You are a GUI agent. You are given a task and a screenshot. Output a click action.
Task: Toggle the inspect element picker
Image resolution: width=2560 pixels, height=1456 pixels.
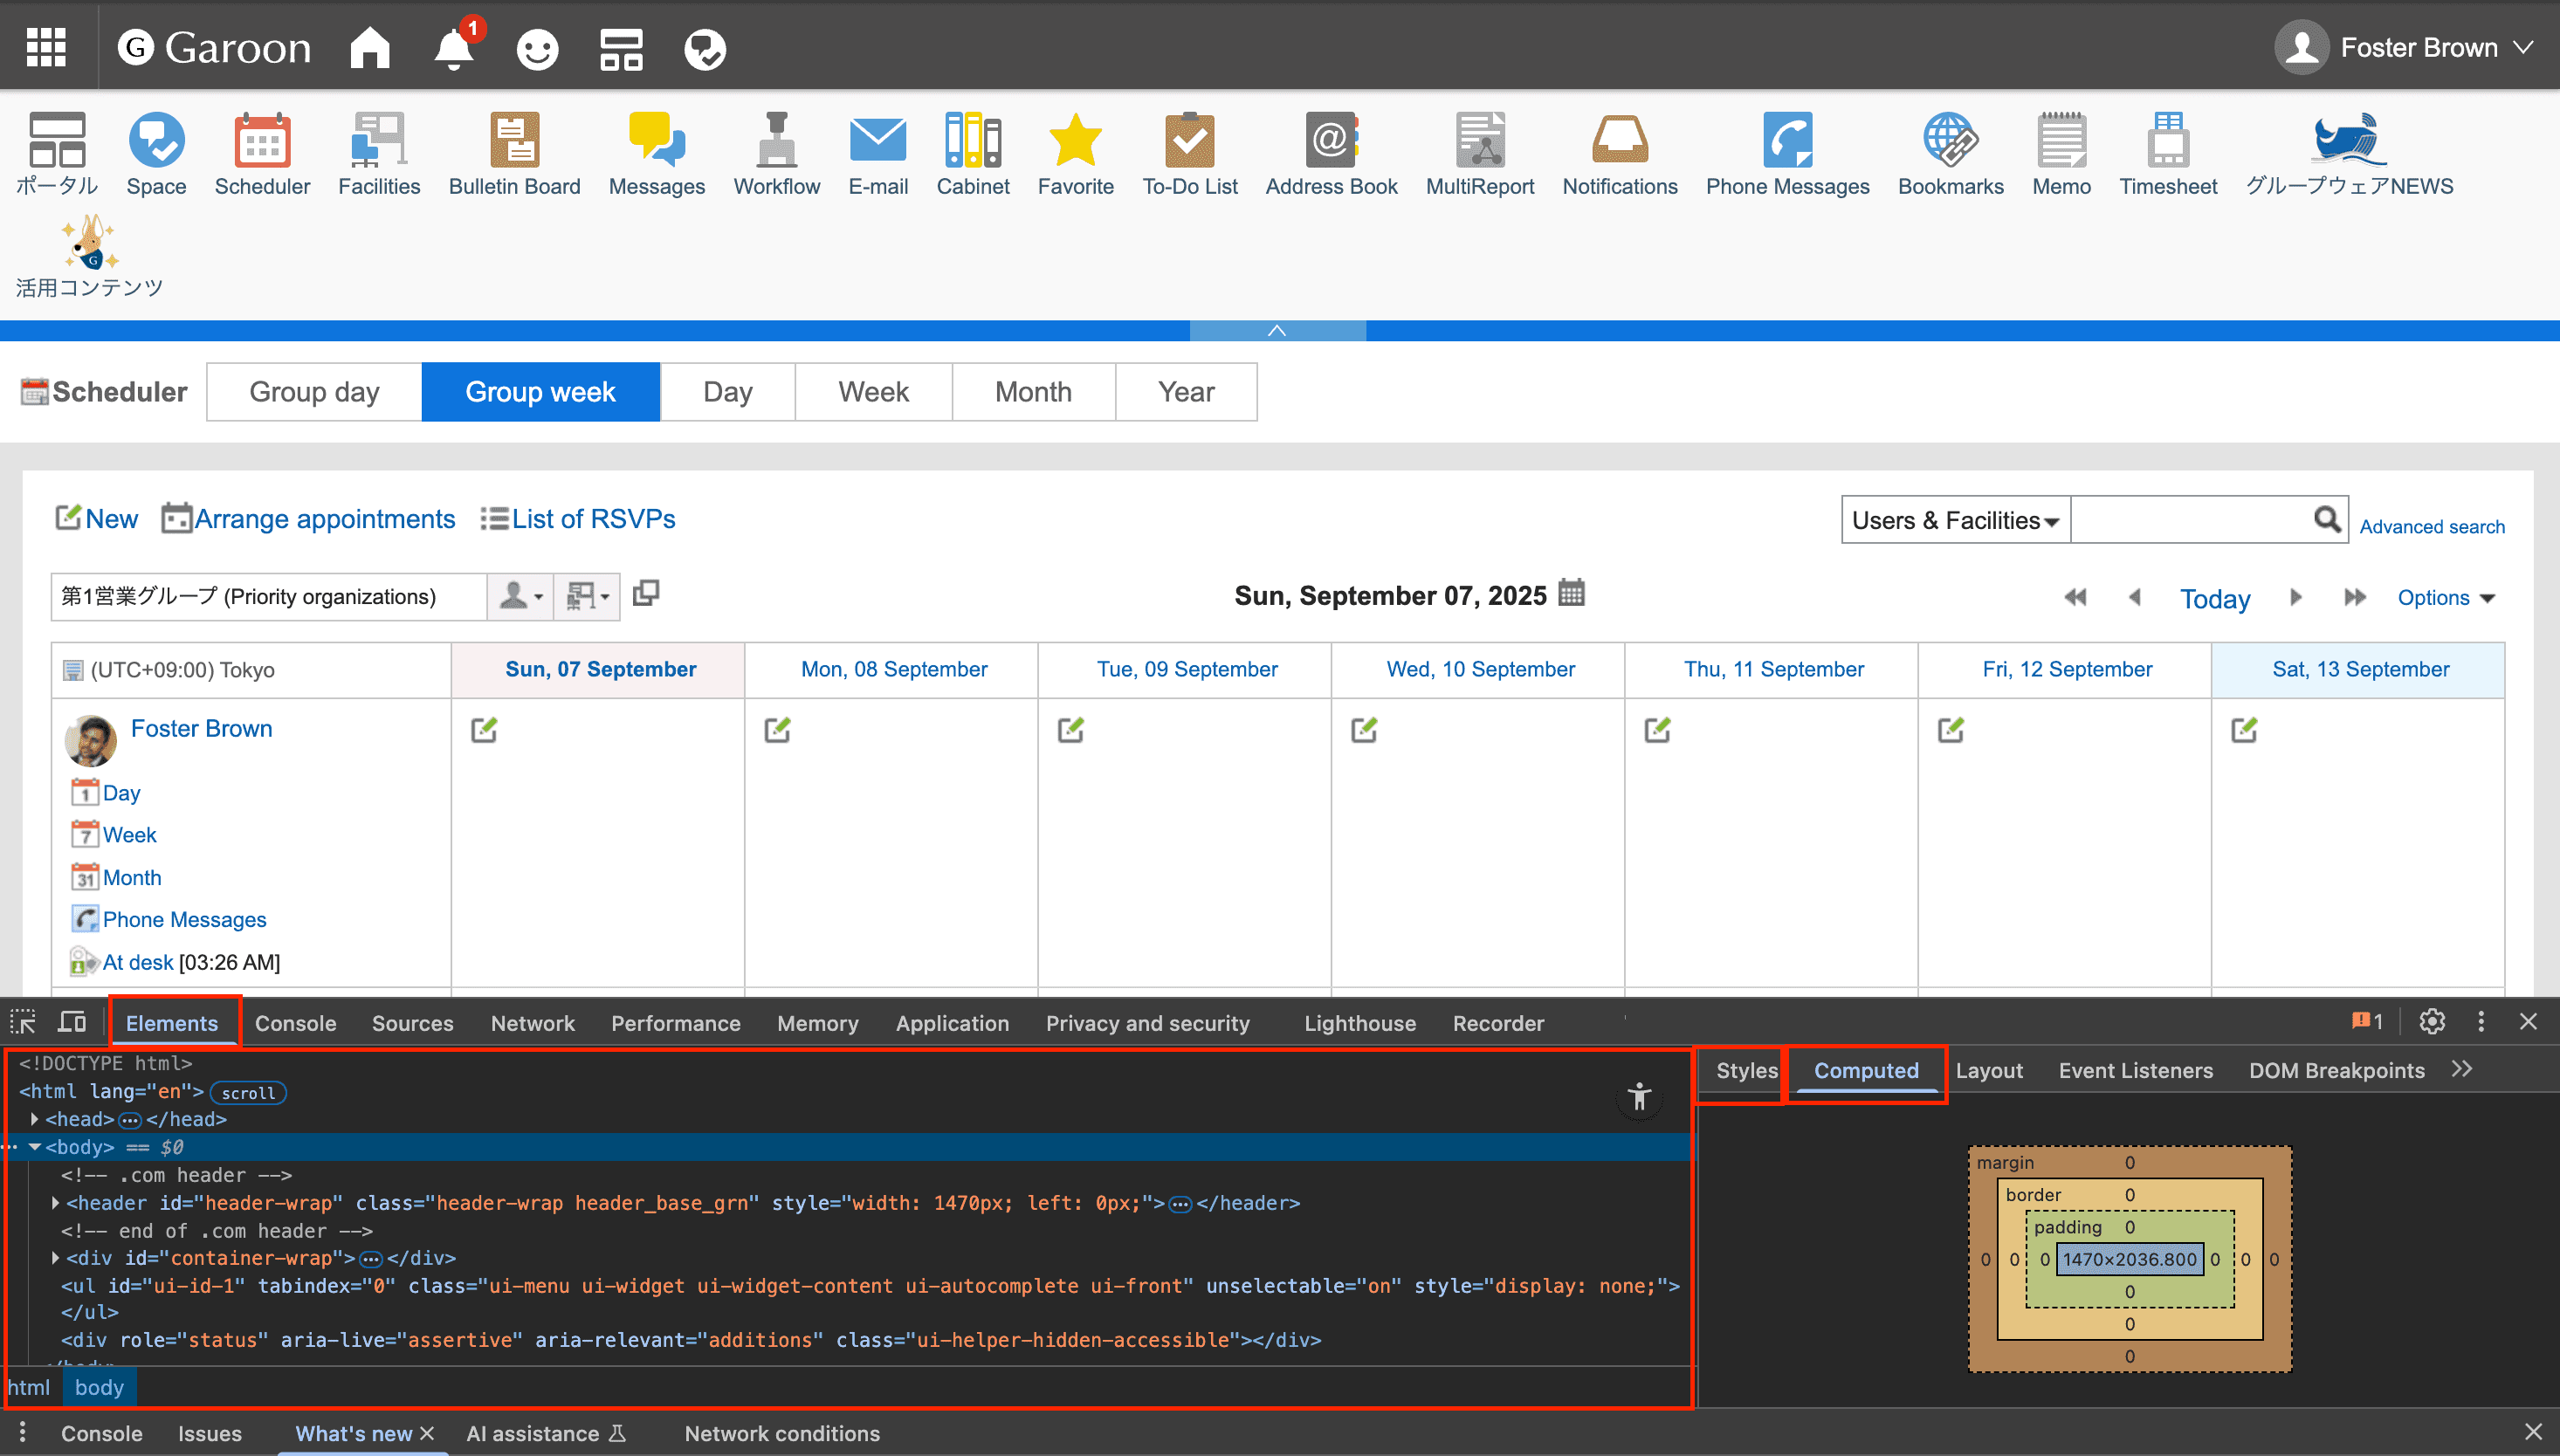(x=23, y=1022)
